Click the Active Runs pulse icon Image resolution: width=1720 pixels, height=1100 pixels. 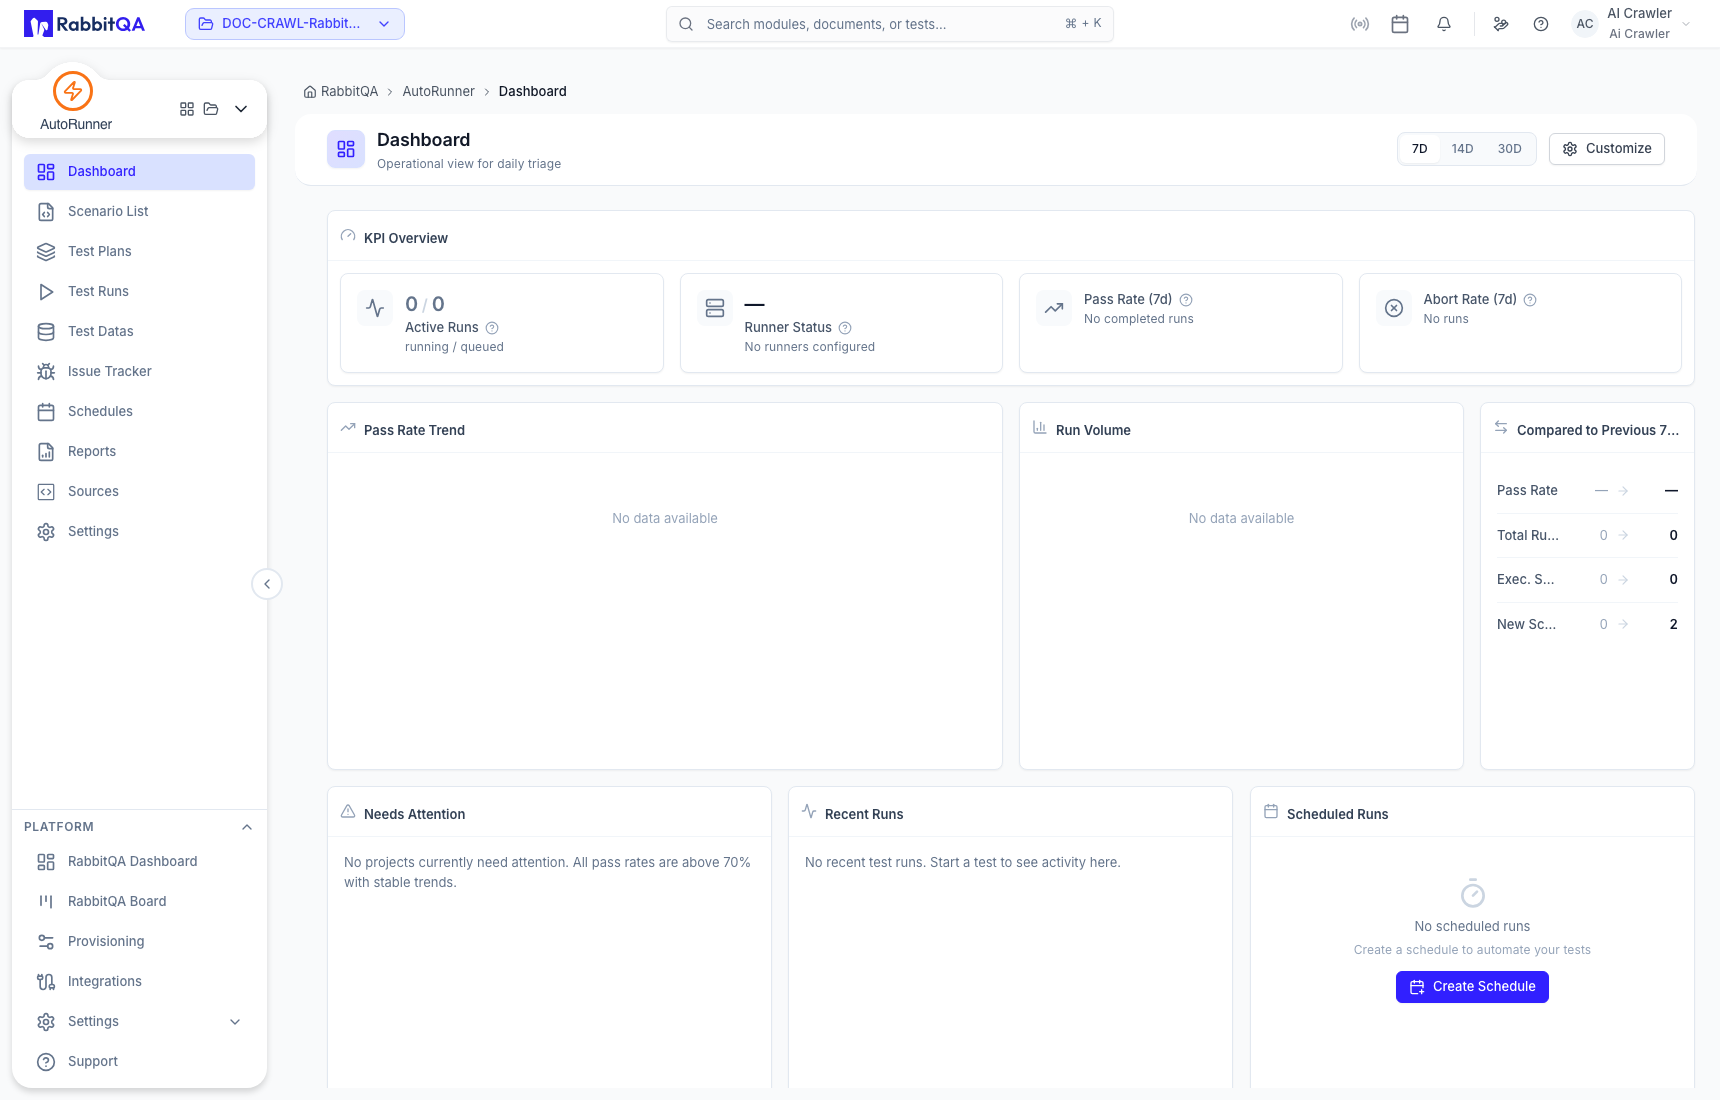(x=375, y=308)
